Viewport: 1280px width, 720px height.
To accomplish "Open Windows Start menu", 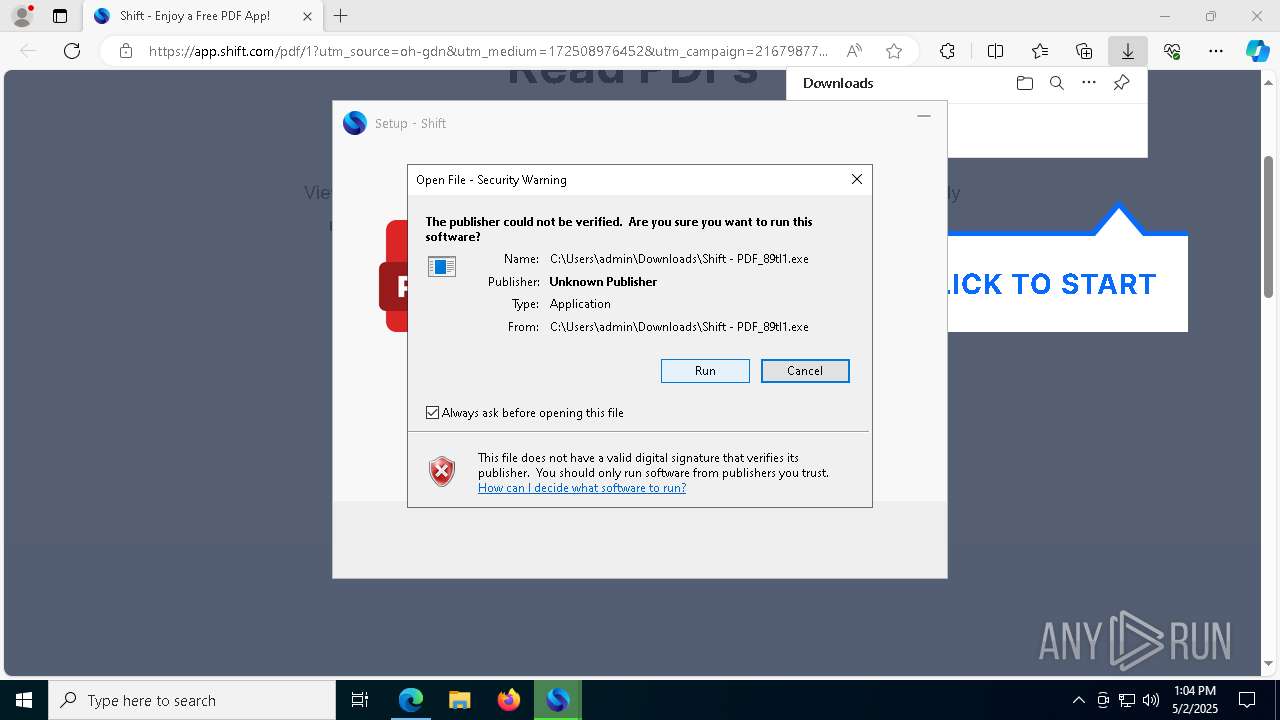I will 24,700.
